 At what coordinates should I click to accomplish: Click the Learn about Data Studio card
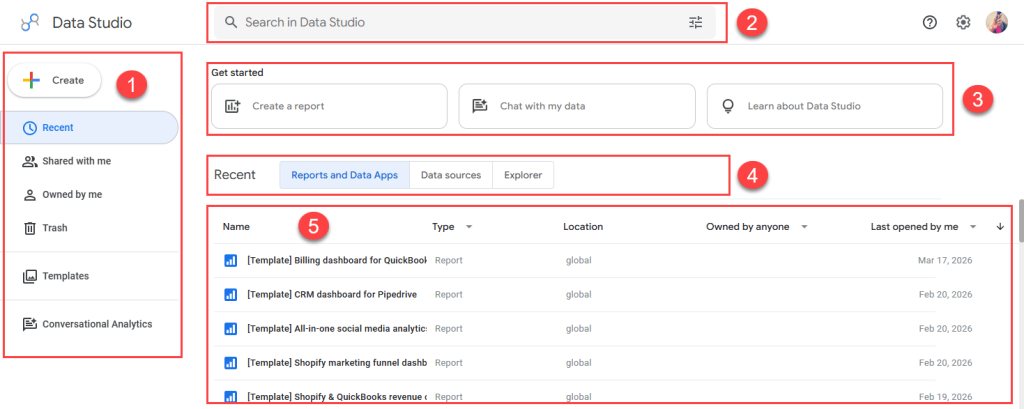pyautogui.click(x=825, y=106)
